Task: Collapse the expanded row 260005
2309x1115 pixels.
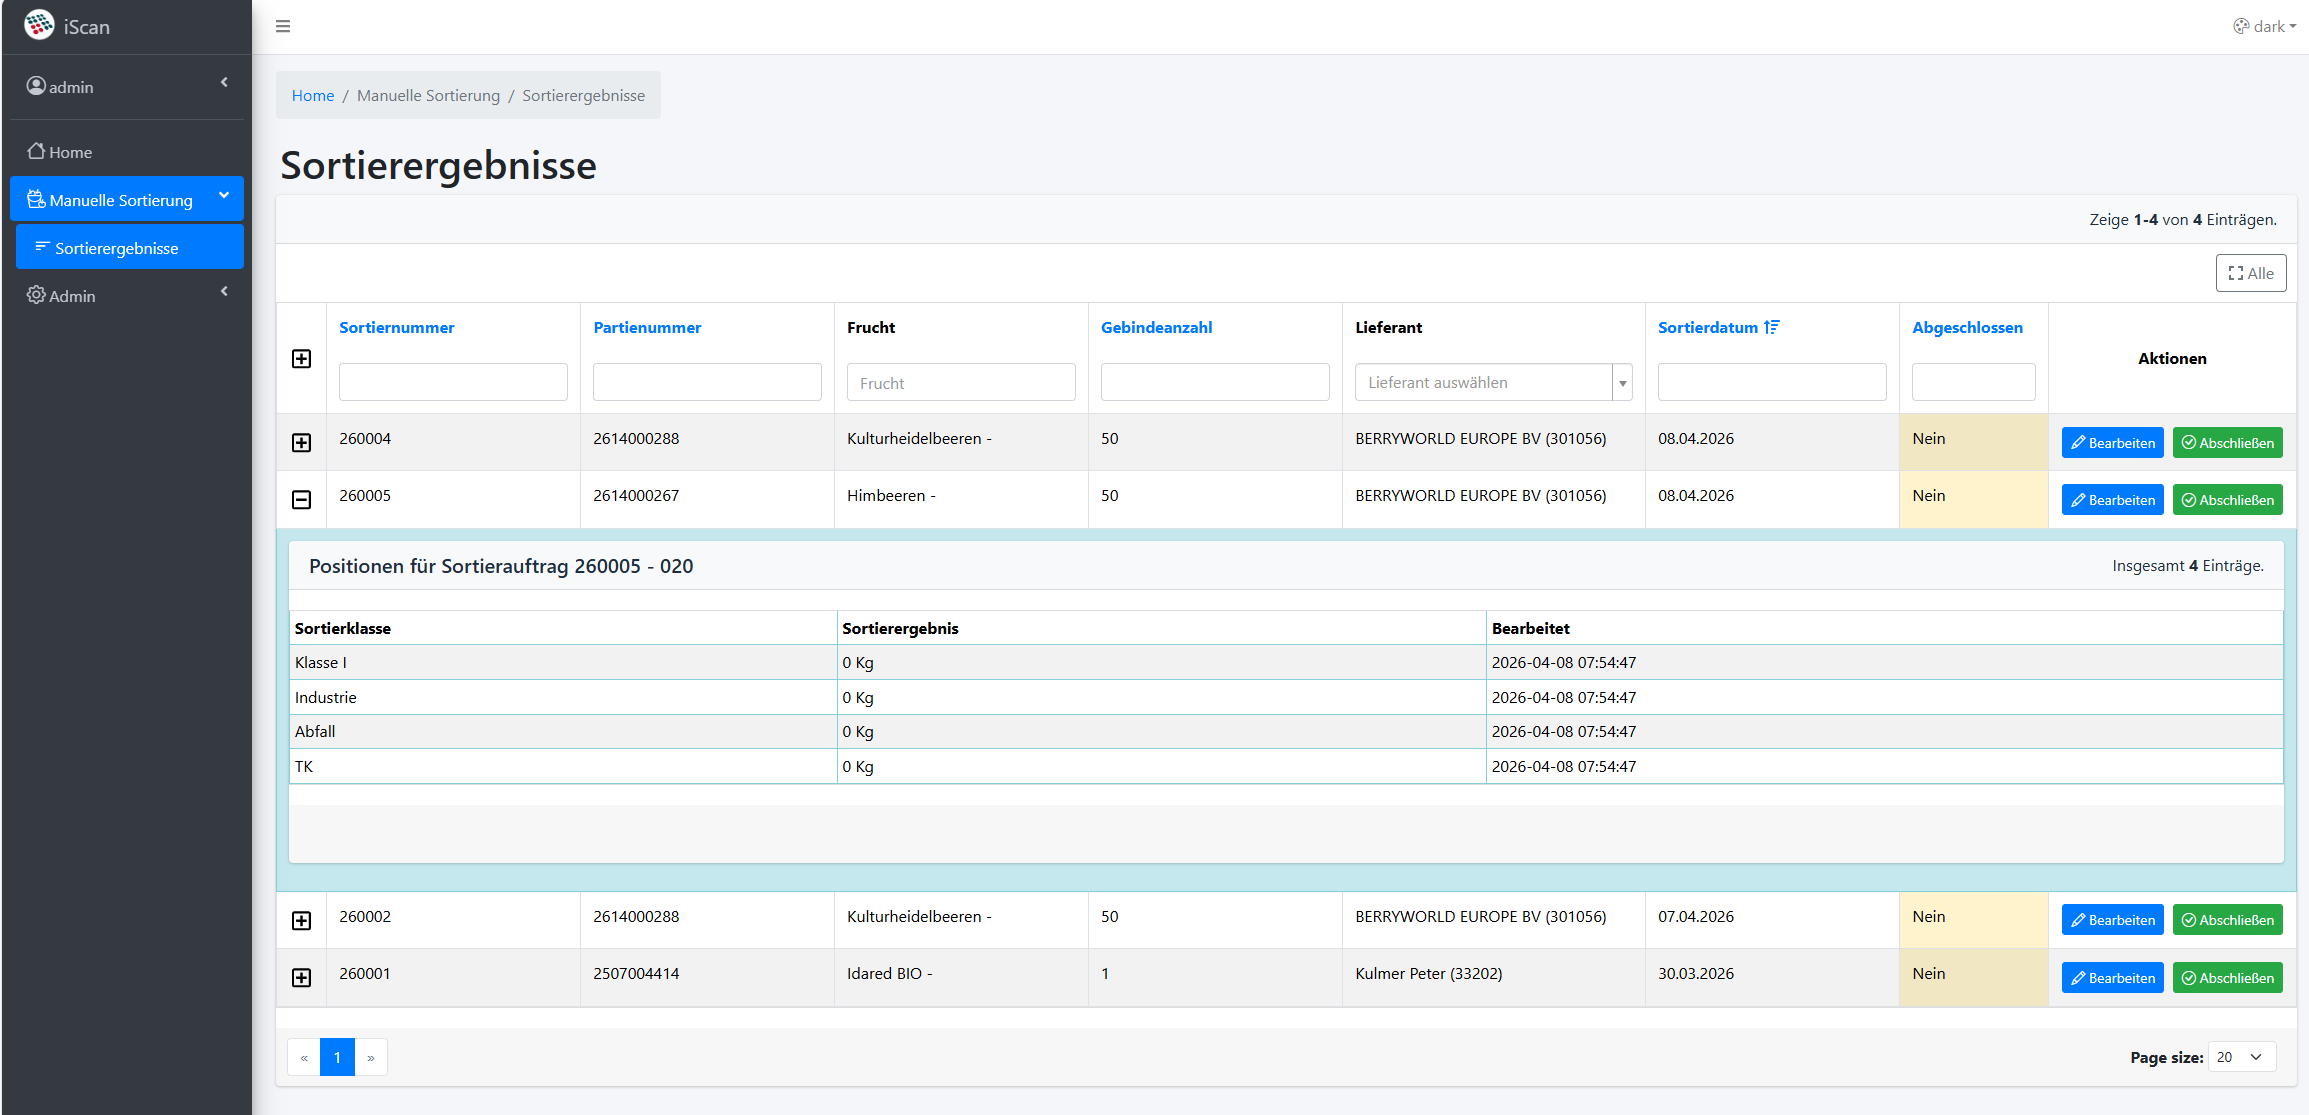Action: (x=301, y=499)
